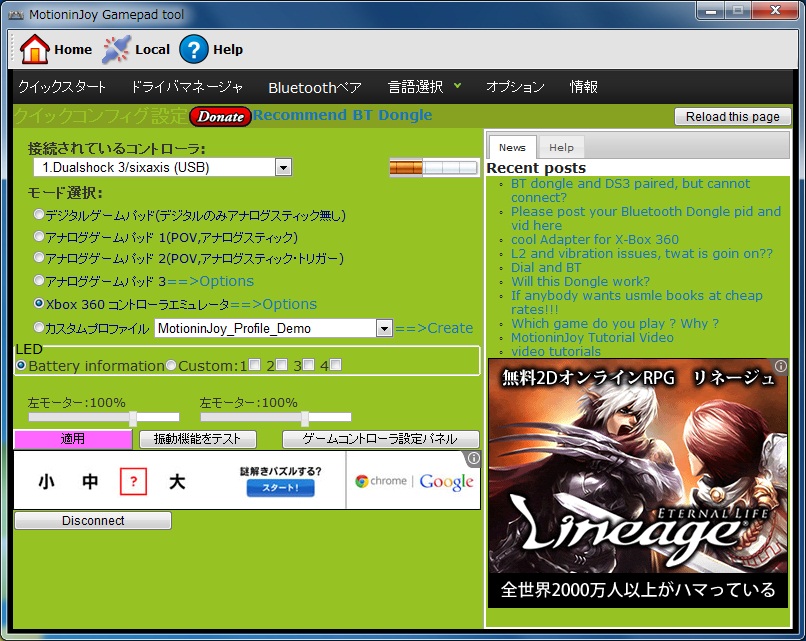The width and height of the screenshot is (806, 641).
Task: Choose LED Battery information radio
Action: click(21, 365)
